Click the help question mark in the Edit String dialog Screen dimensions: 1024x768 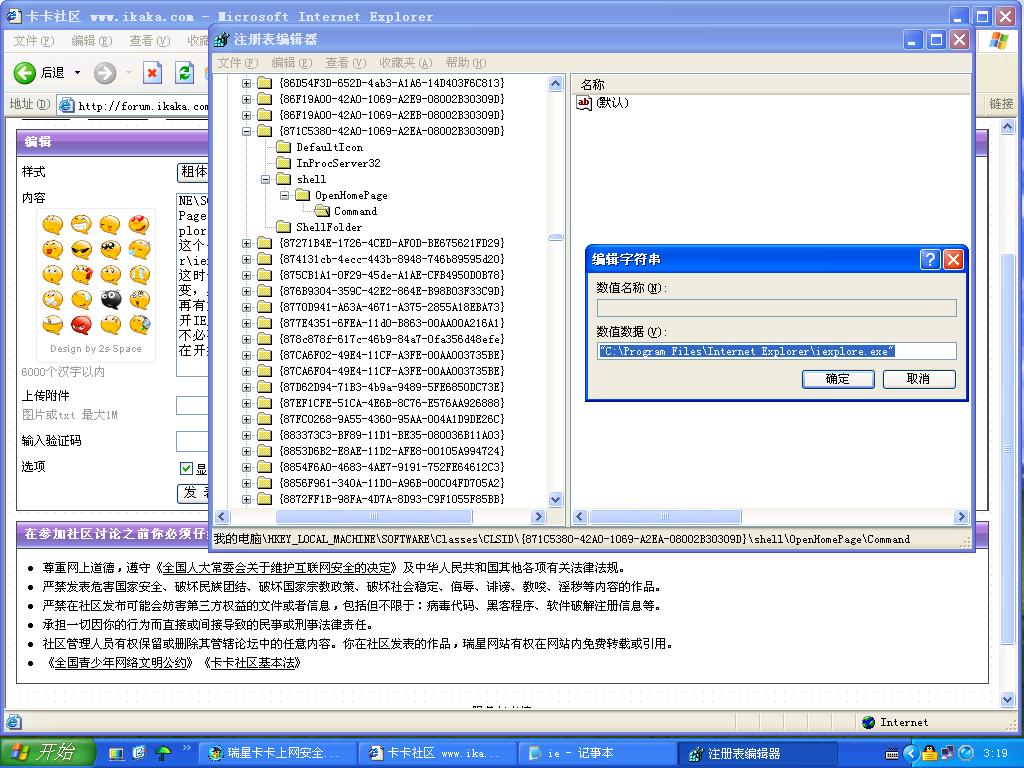click(x=930, y=259)
